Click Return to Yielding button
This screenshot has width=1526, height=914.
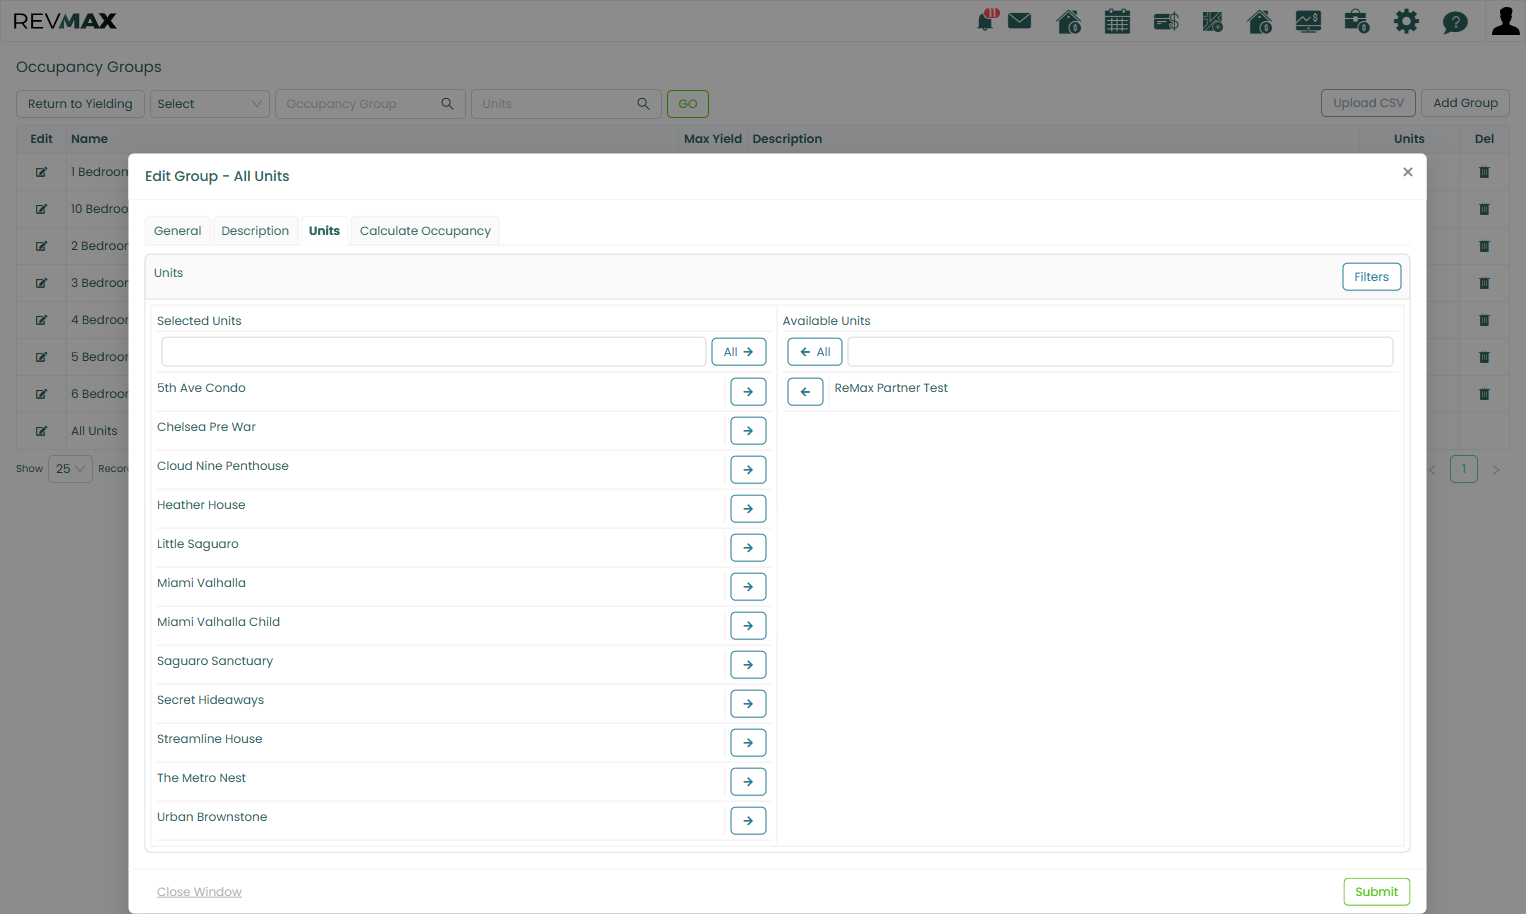pos(80,104)
